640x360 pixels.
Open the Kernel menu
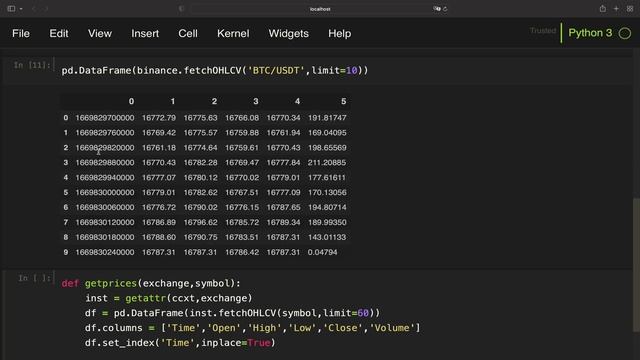click(233, 33)
